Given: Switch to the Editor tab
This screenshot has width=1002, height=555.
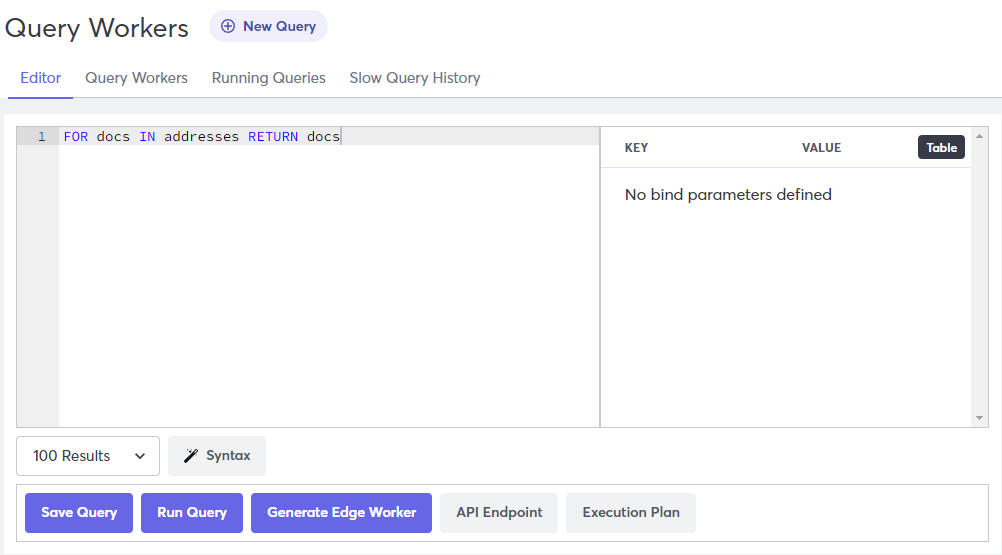Looking at the screenshot, I should click(40, 78).
